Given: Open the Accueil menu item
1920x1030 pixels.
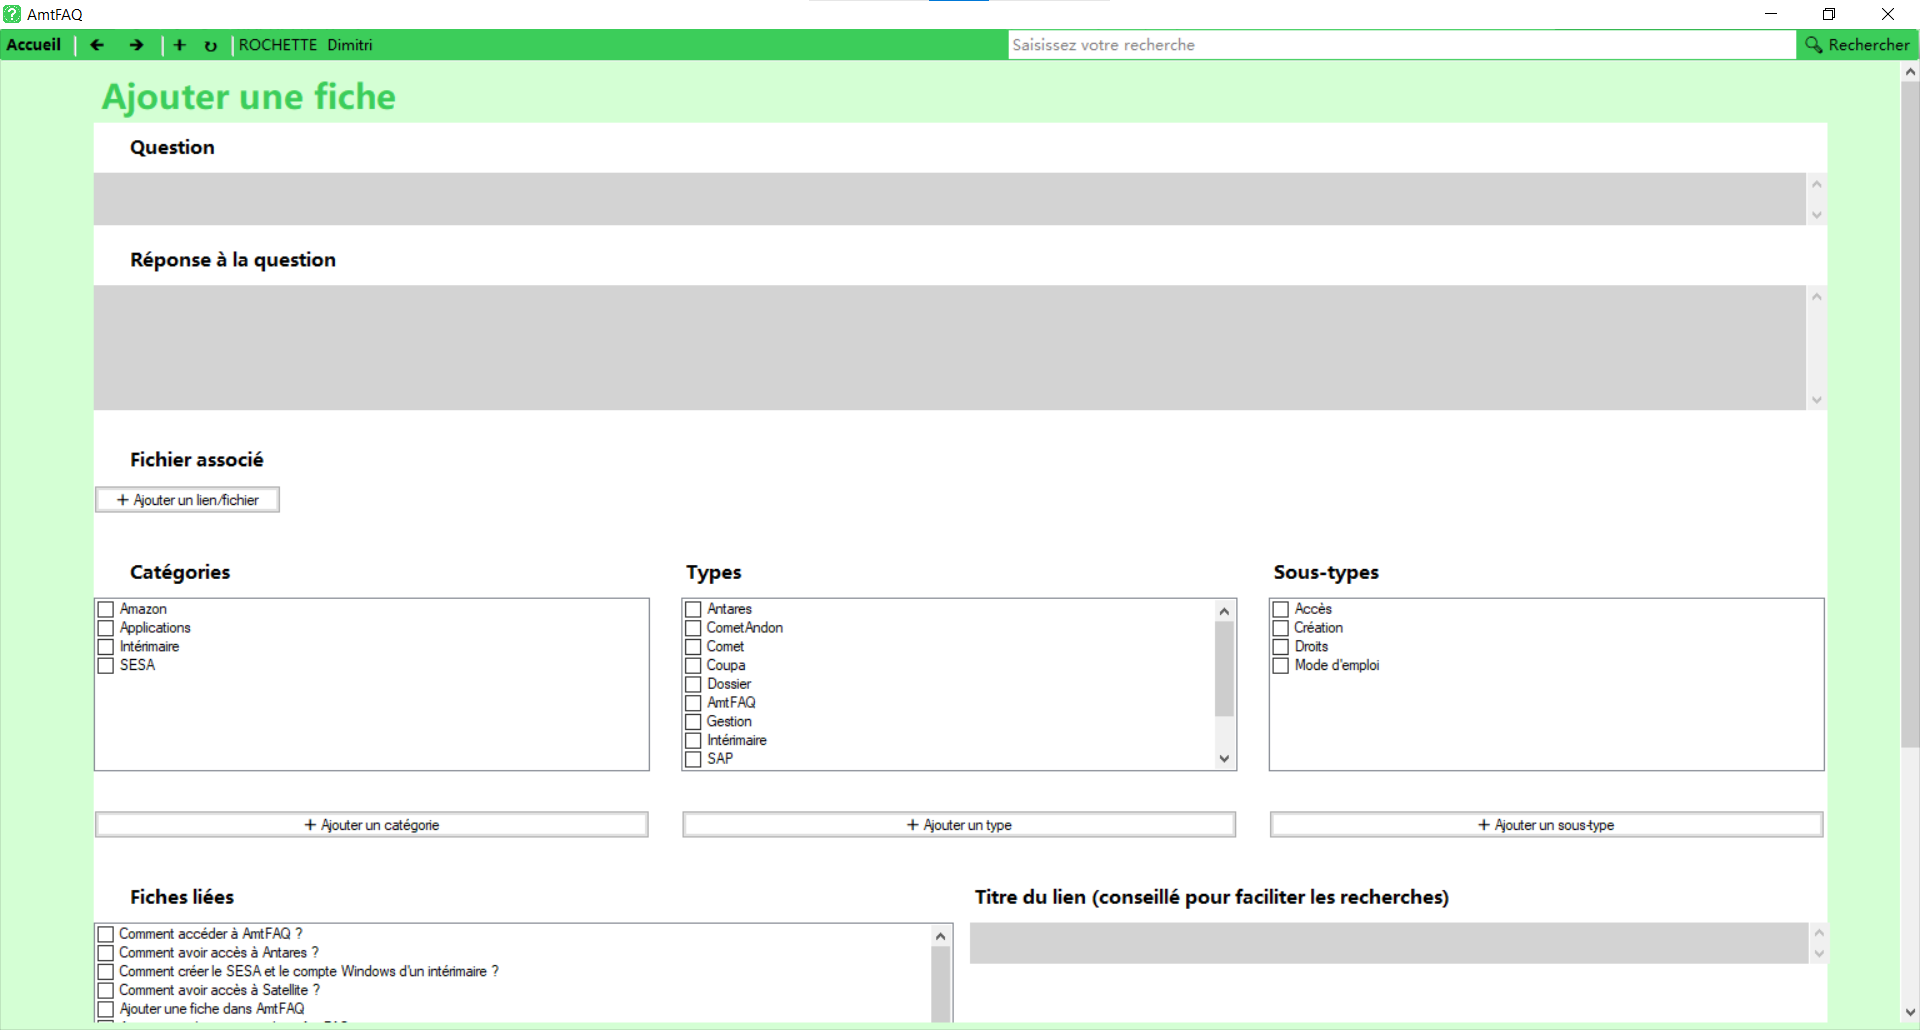Looking at the screenshot, I should 34,45.
